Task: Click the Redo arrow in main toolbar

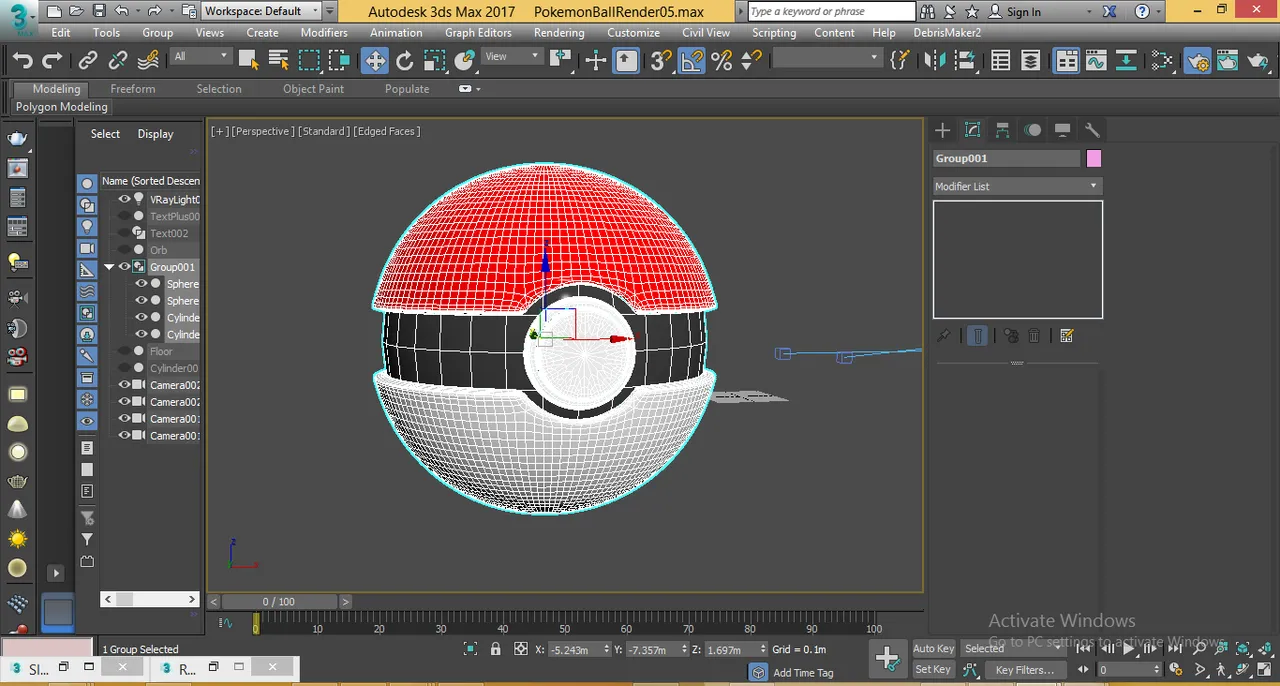Action: click(x=52, y=61)
